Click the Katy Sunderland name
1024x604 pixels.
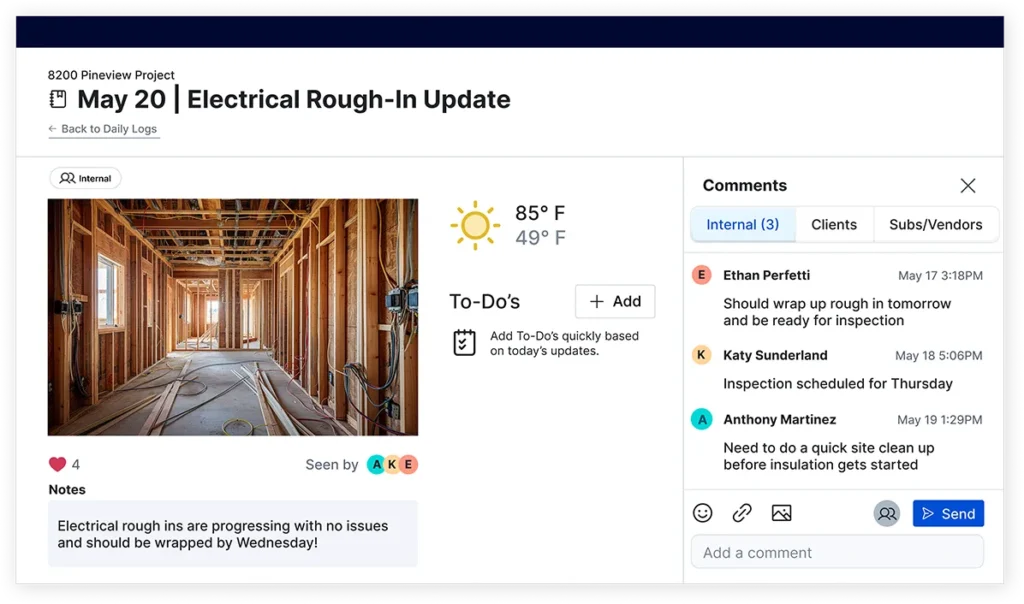tap(775, 355)
